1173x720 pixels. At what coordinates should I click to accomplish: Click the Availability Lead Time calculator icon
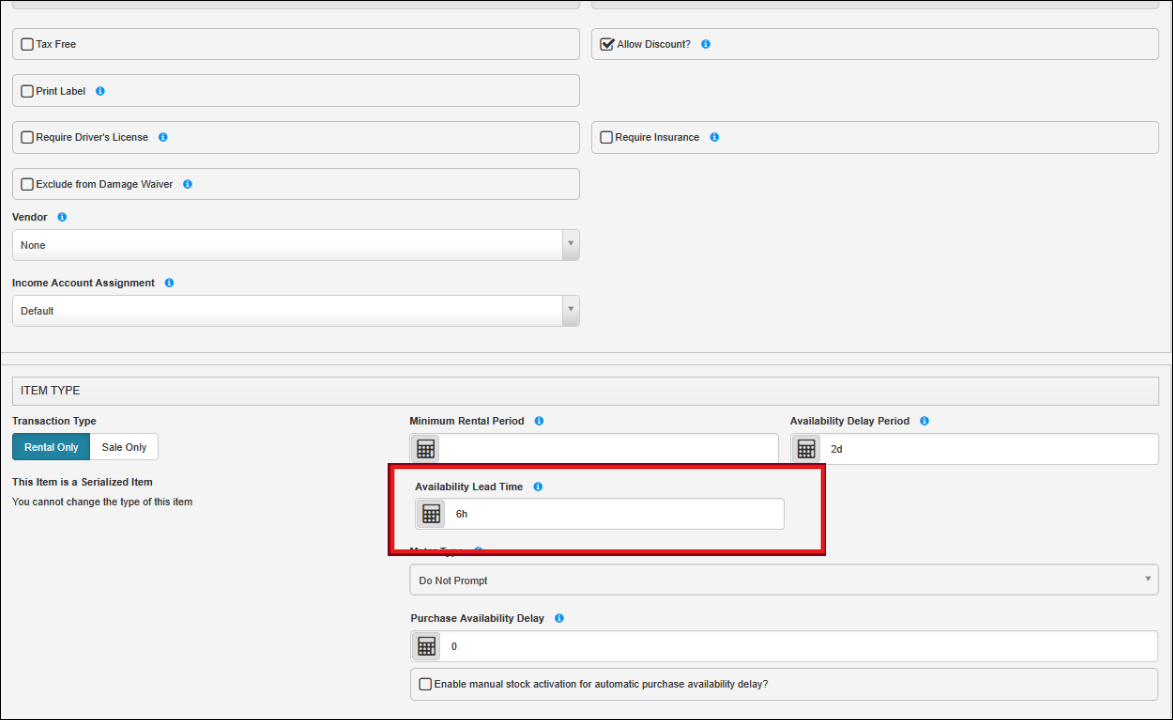pos(431,514)
